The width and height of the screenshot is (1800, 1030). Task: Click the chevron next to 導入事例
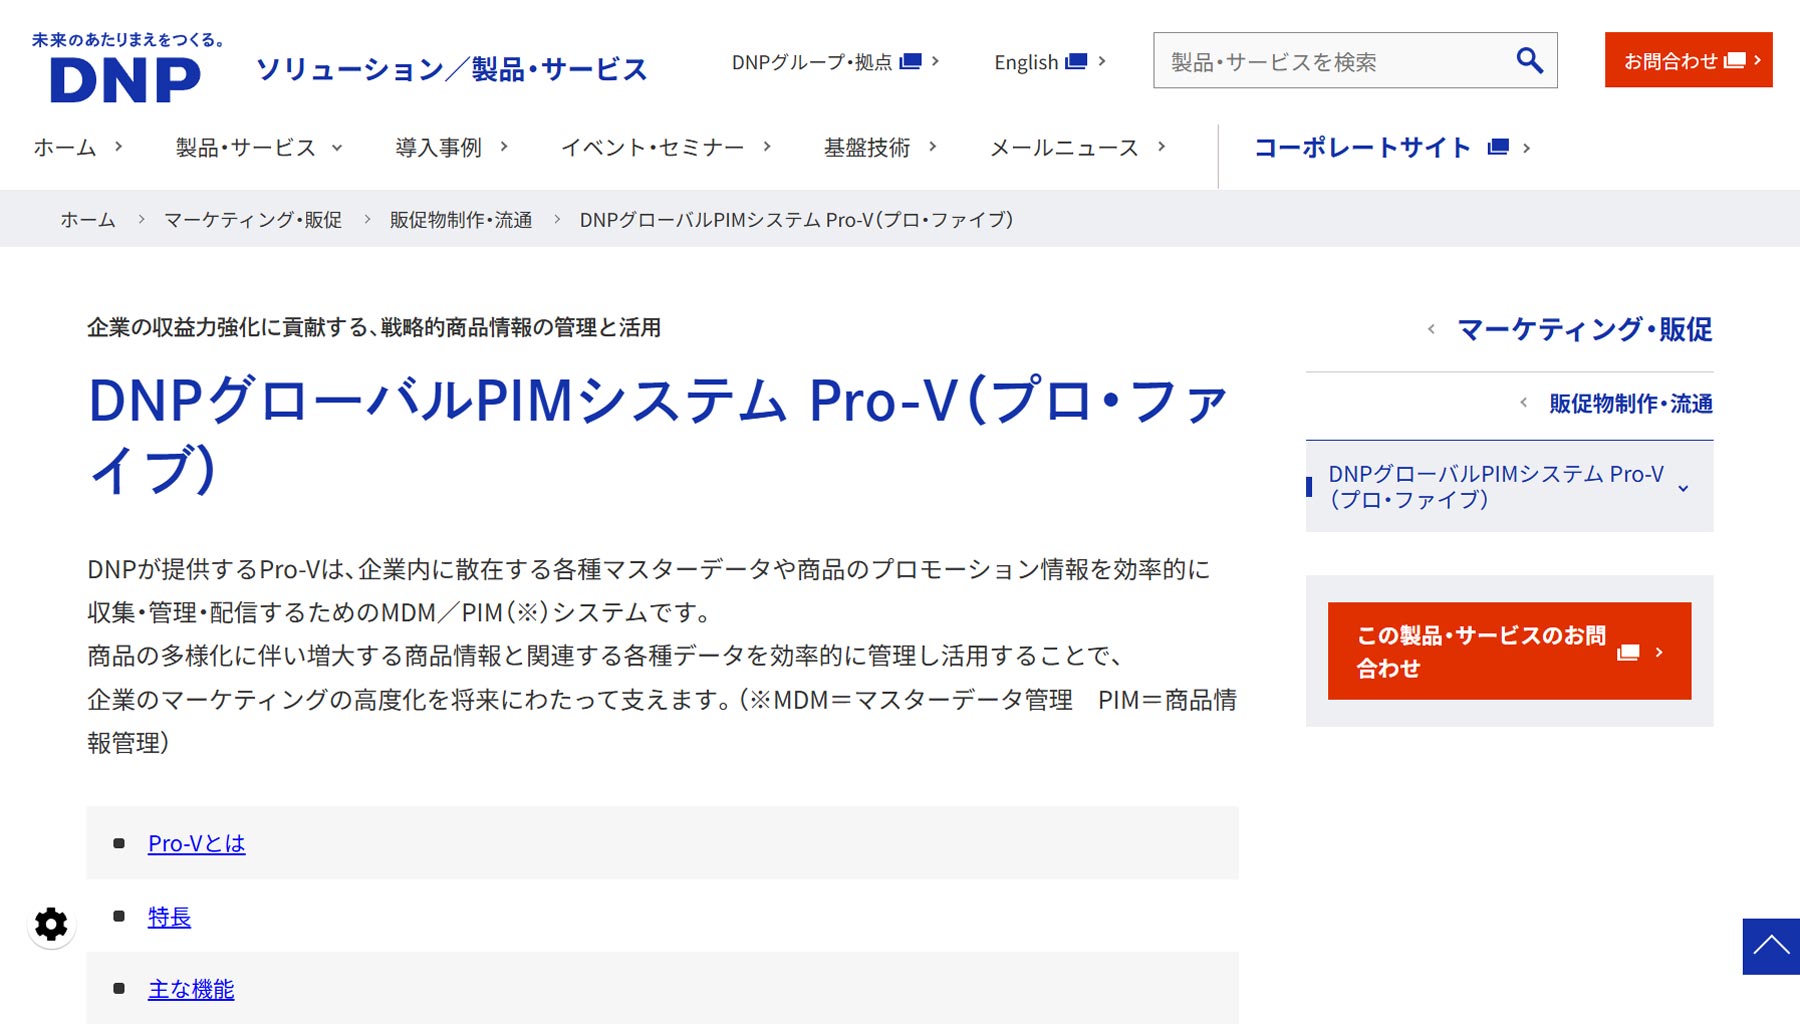click(504, 147)
